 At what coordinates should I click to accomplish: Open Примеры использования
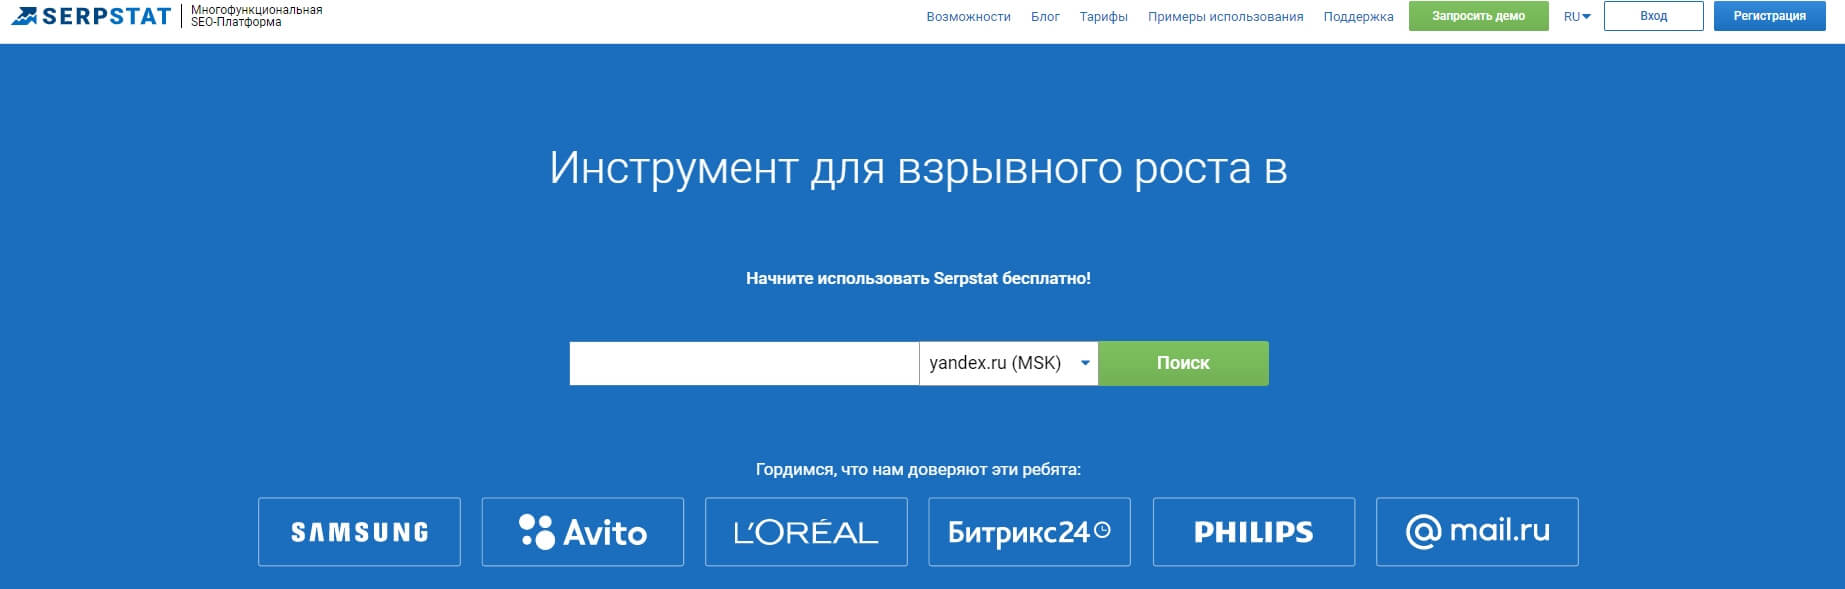coord(1225,16)
